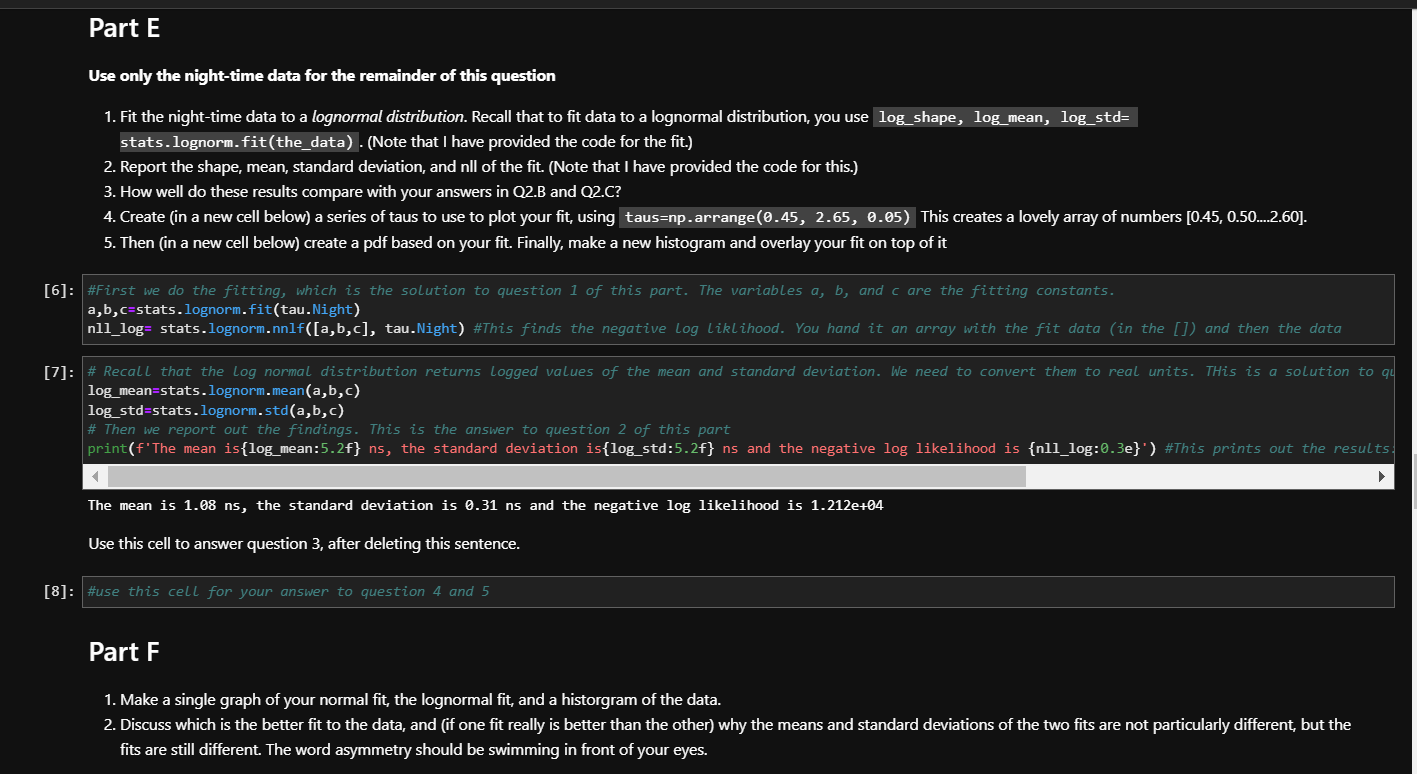Click the 'nll_log= stats.lognorm.nnlf' code line
The image size is (1417, 774).
coord(714,329)
